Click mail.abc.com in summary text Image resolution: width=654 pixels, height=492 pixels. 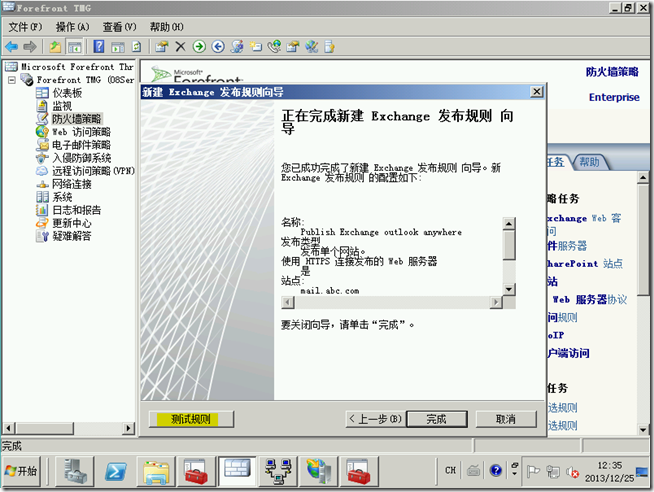coord(330,291)
